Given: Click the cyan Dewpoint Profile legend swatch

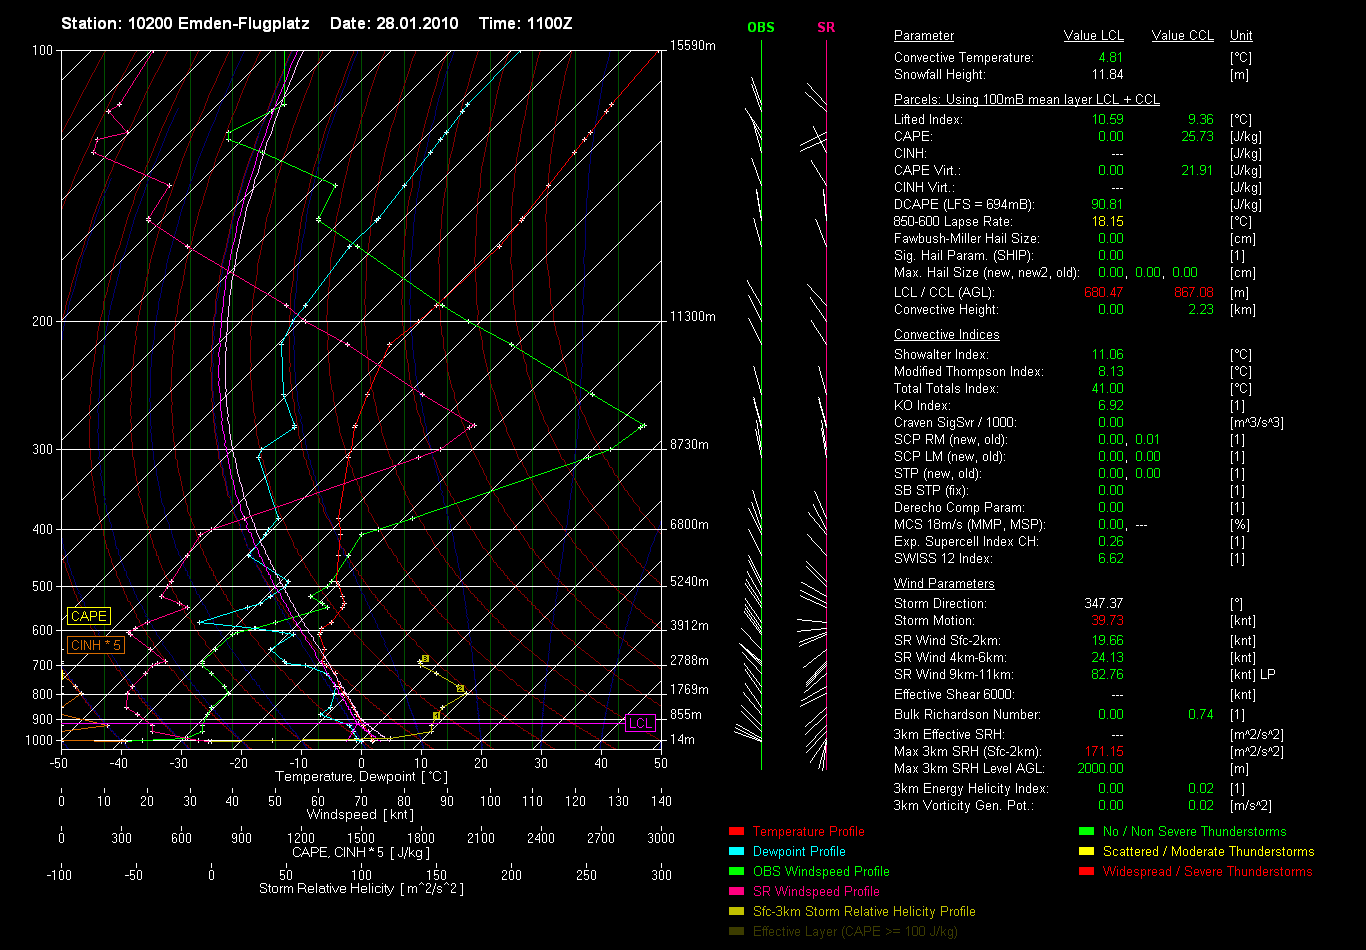Looking at the screenshot, I should [737, 851].
